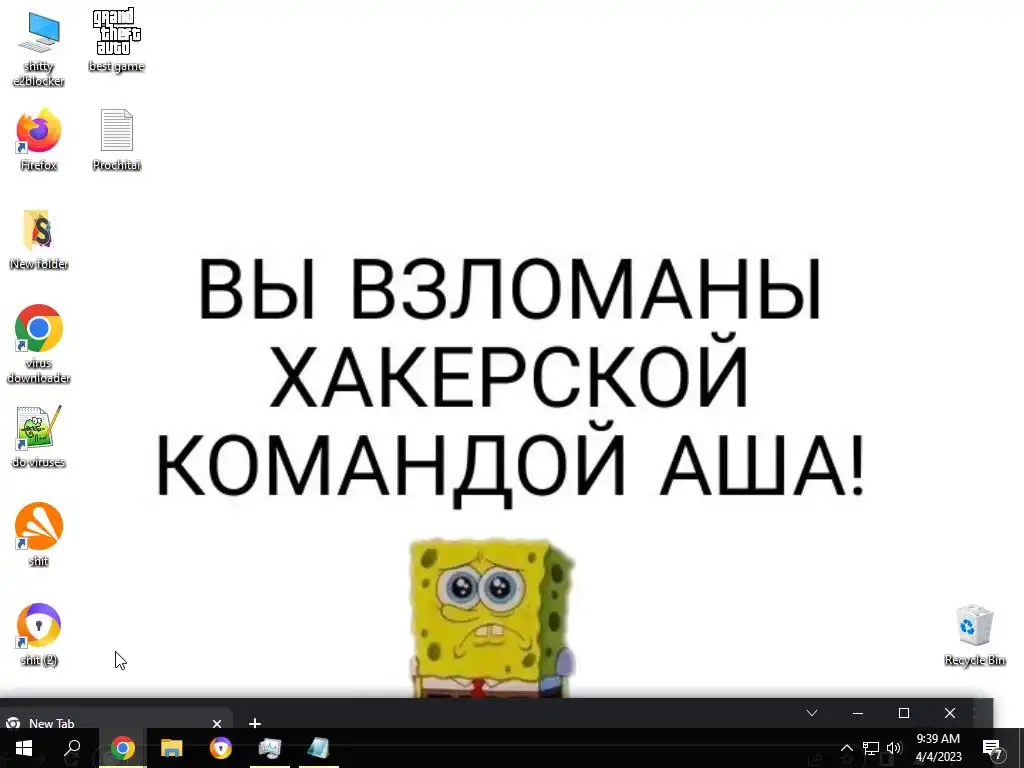Open the Windows Start menu

pos(24,748)
